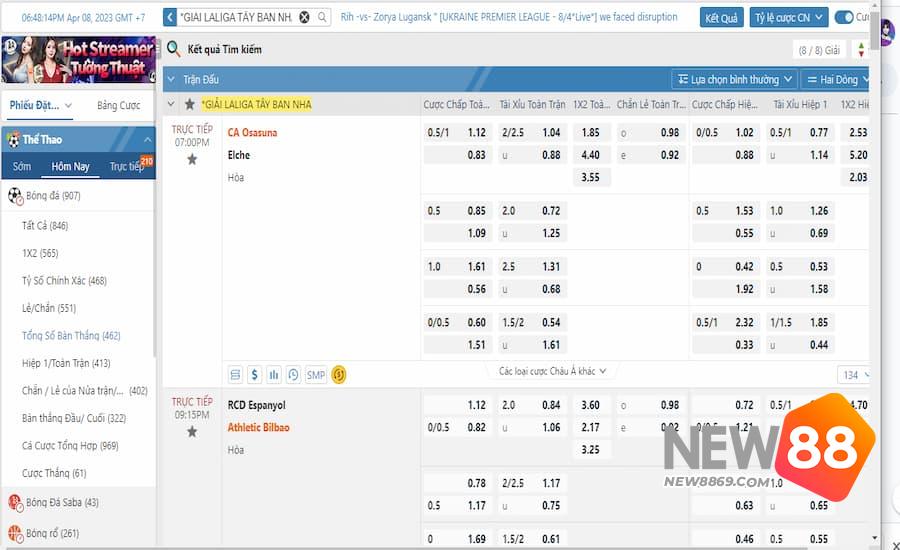
Task: Open the bar chart statistics icon
Action: pyautogui.click(x=273, y=375)
